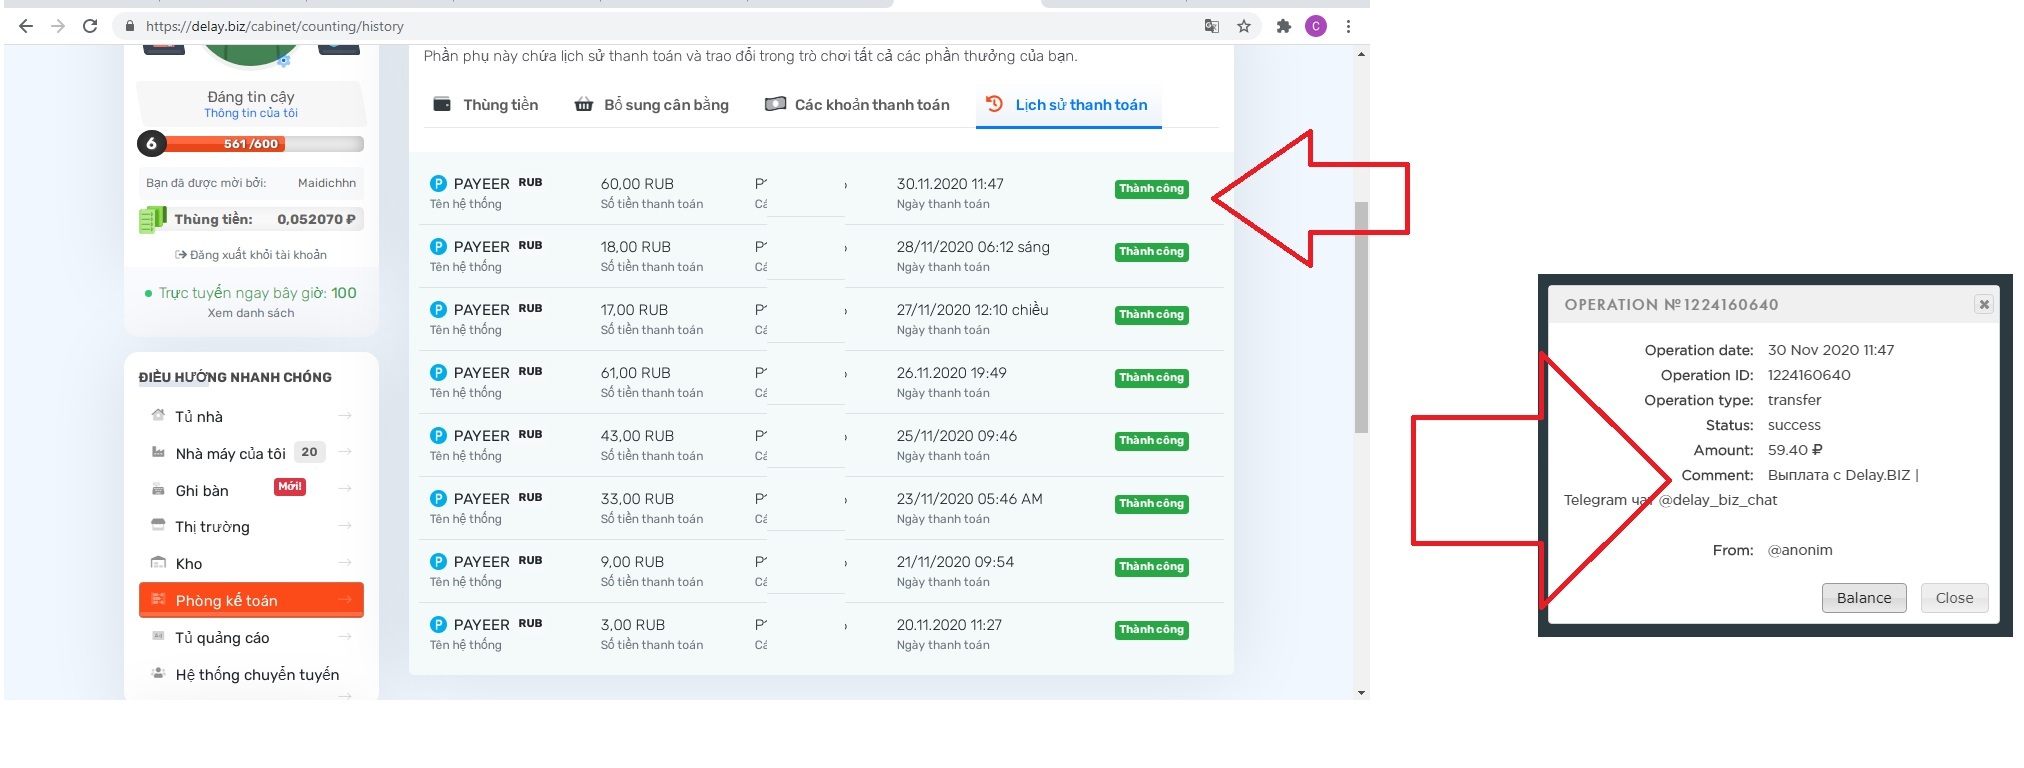Bookmark this page with the star icon
The image size is (2024, 768).
click(x=1244, y=27)
